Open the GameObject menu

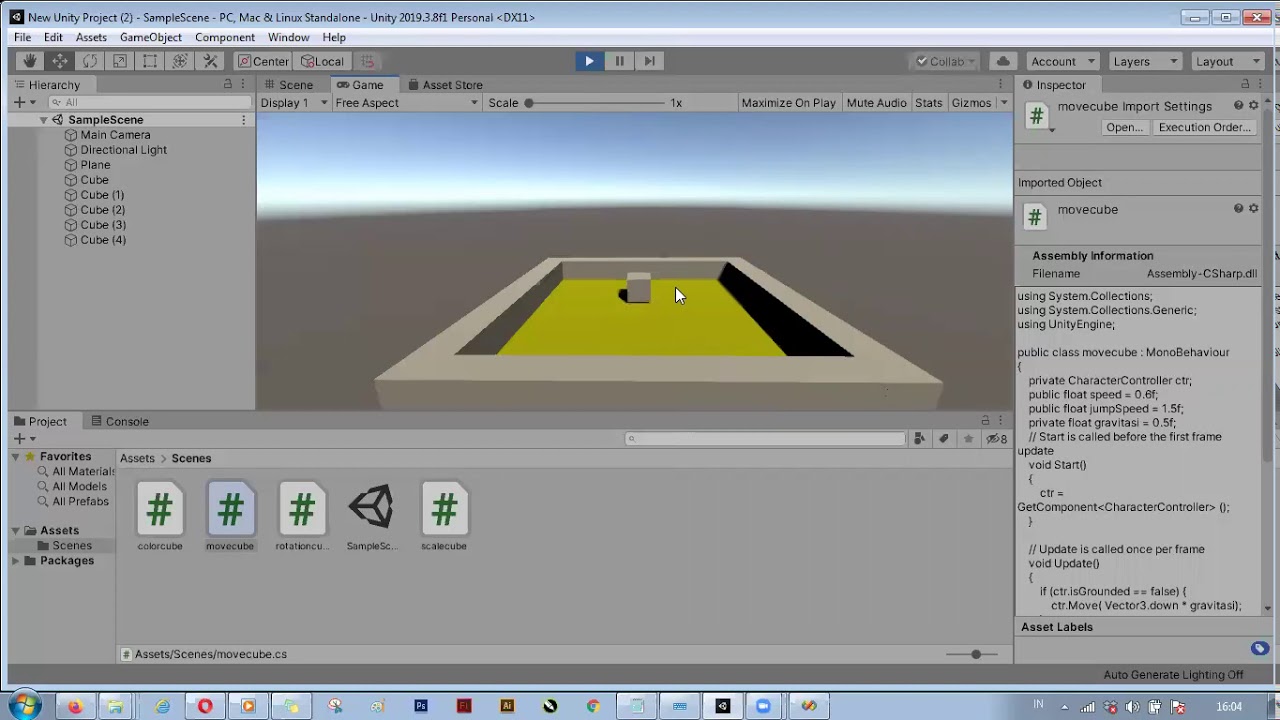coord(151,37)
